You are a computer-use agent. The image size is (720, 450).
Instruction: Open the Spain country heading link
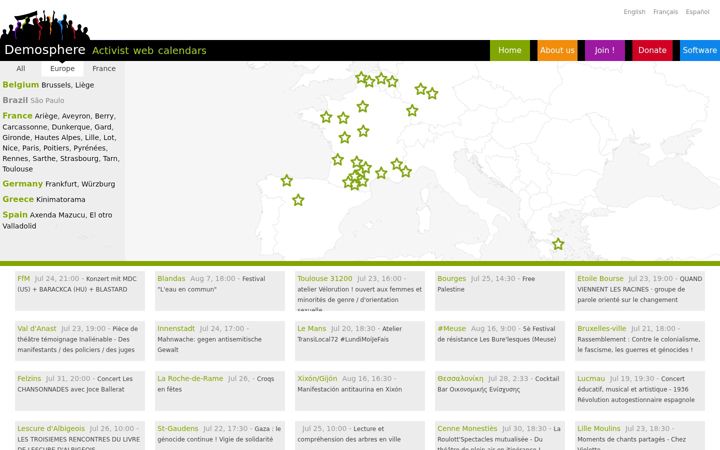[15, 215]
